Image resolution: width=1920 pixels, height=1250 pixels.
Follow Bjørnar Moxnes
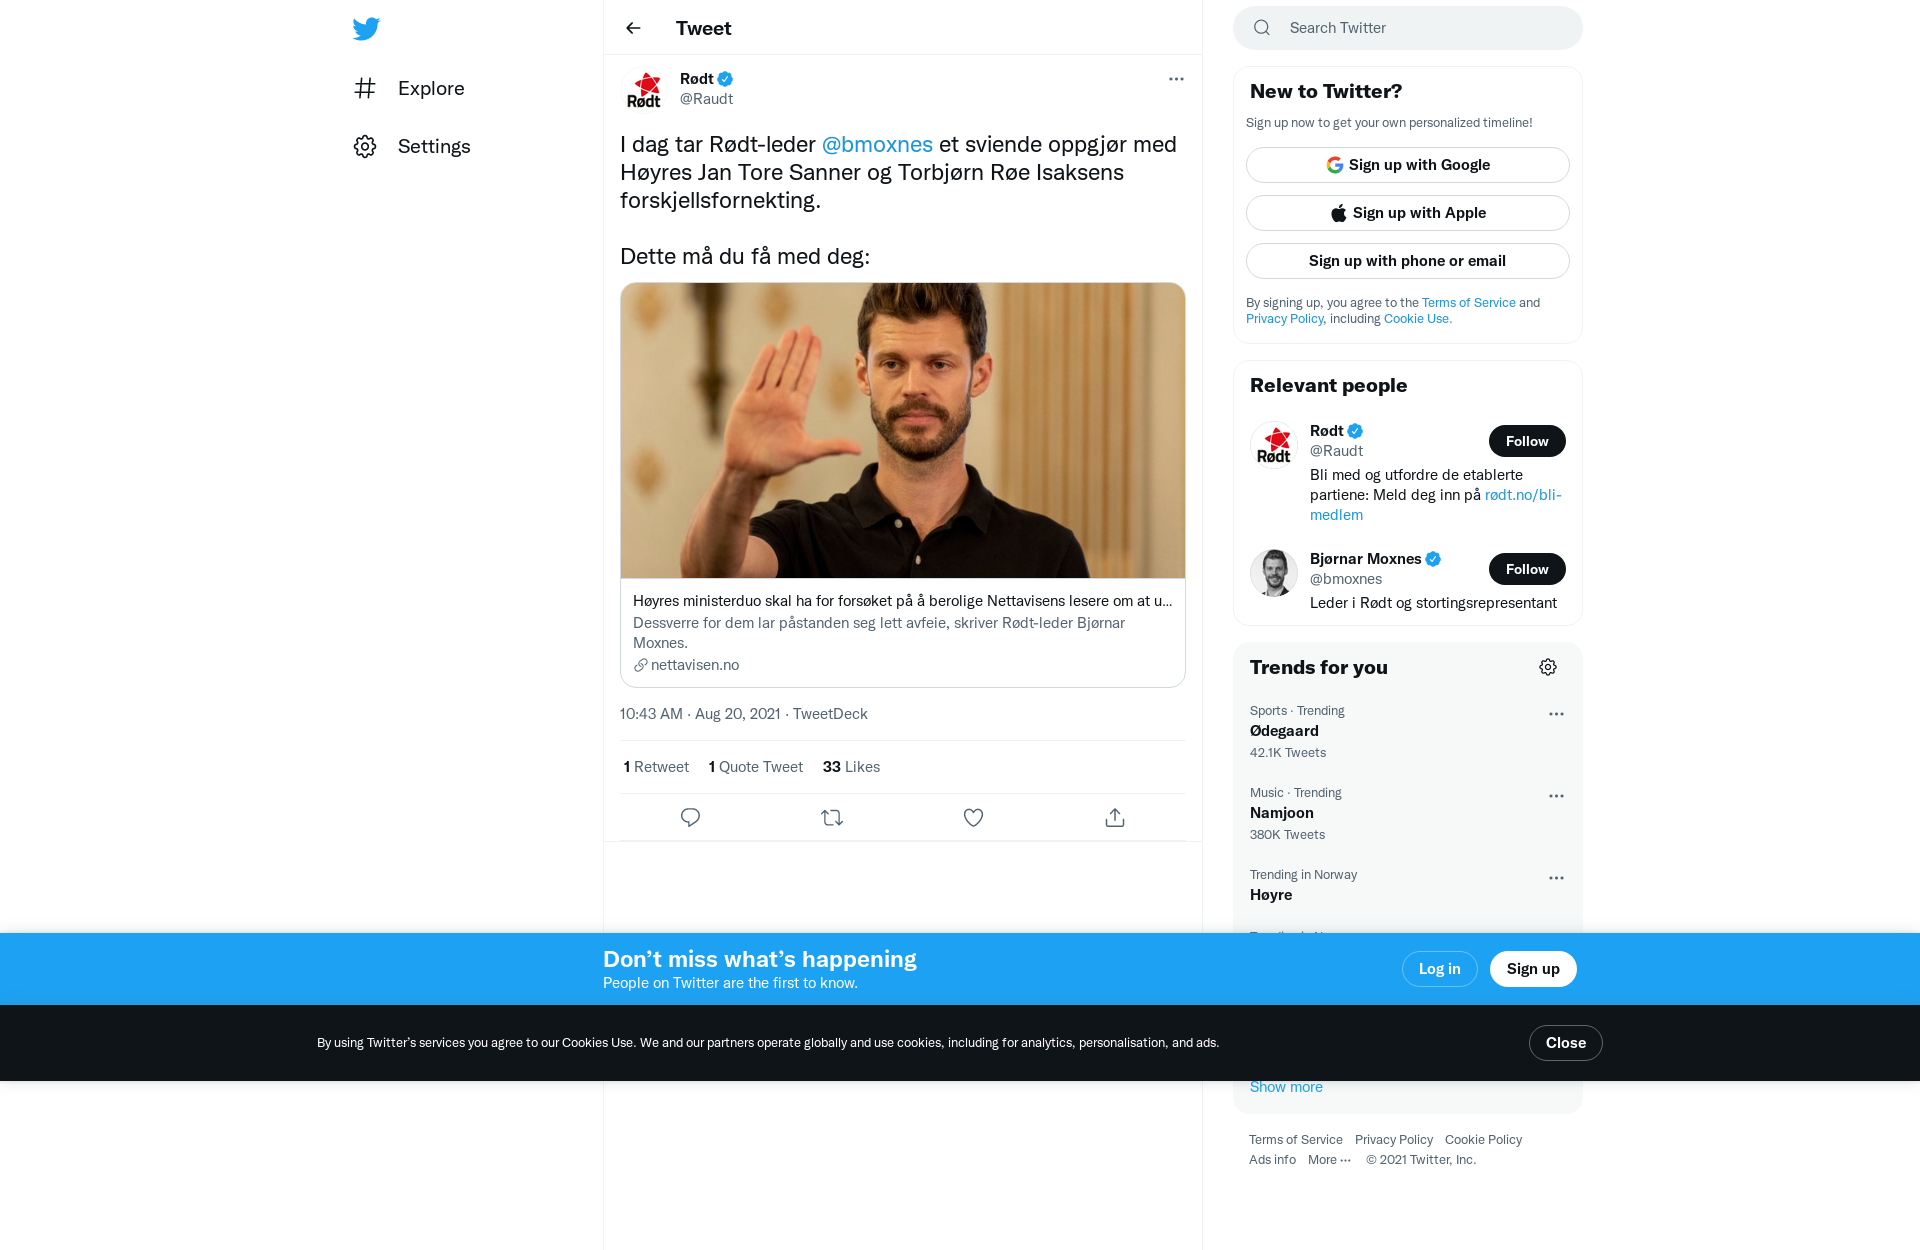click(1527, 569)
